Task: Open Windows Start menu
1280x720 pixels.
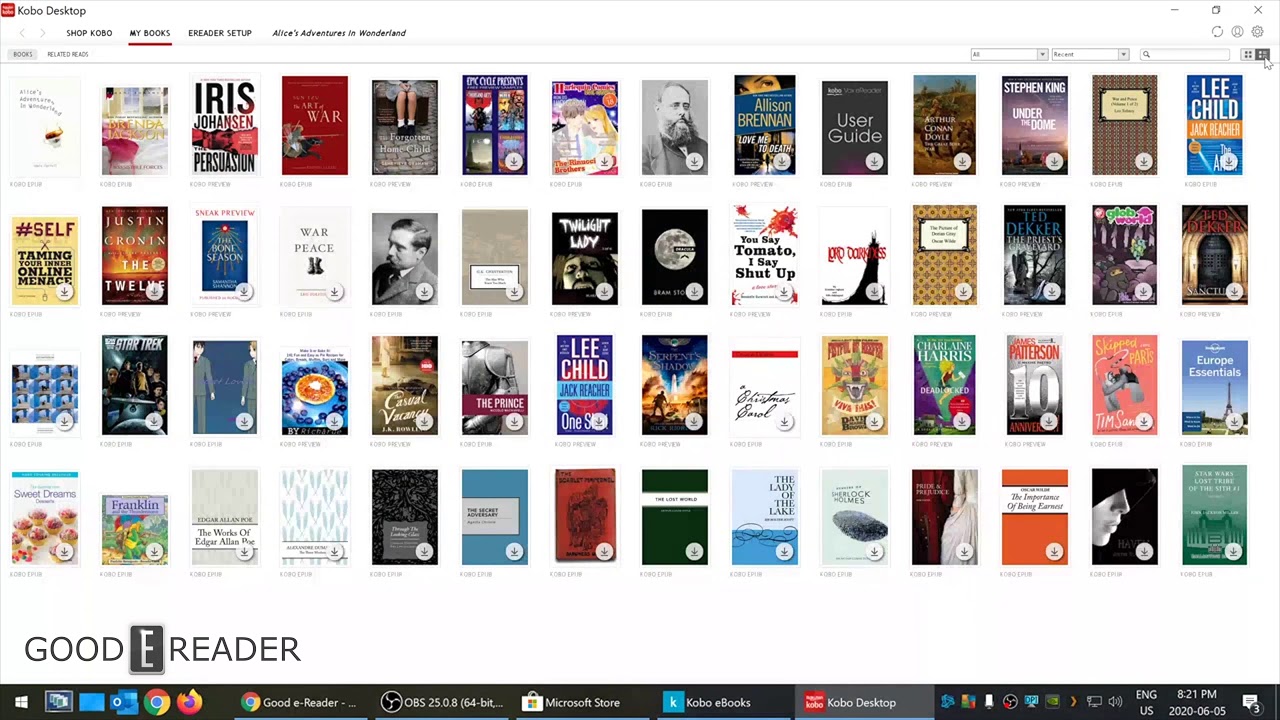Action: (20, 702)
